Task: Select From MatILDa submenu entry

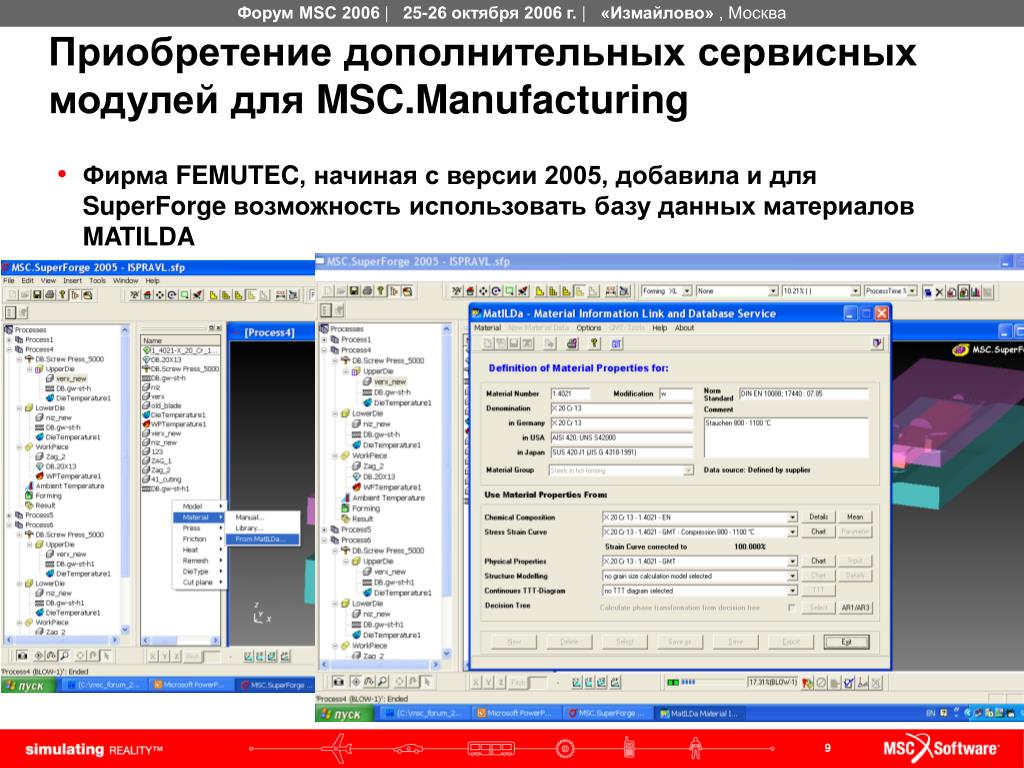Action: click(x=263, y=539)
